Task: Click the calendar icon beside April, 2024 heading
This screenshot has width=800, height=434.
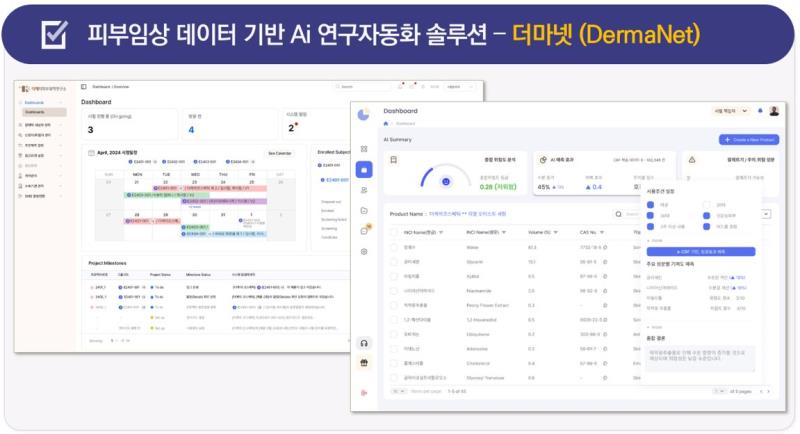Action: (x=91, y=152)
